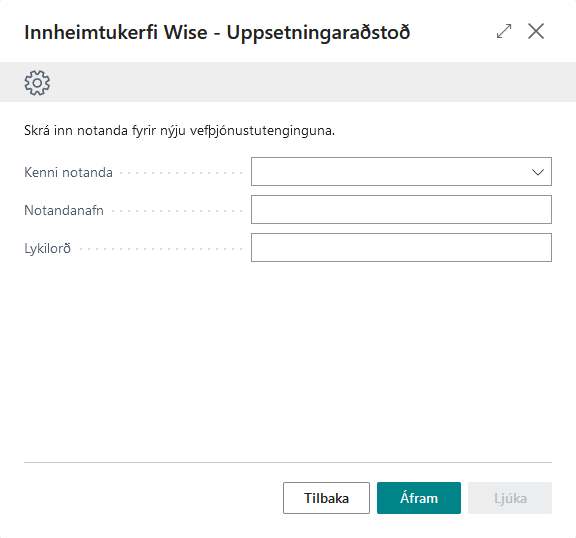Focus the Kenni notanda combo box field

click(401, 171)
